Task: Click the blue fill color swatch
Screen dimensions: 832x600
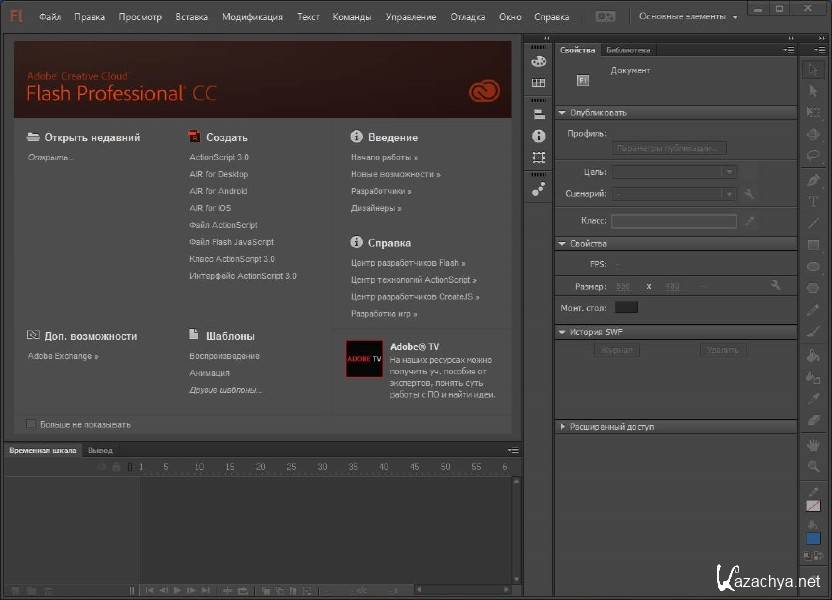Action: pyautogui.click(x=813, y=538)
